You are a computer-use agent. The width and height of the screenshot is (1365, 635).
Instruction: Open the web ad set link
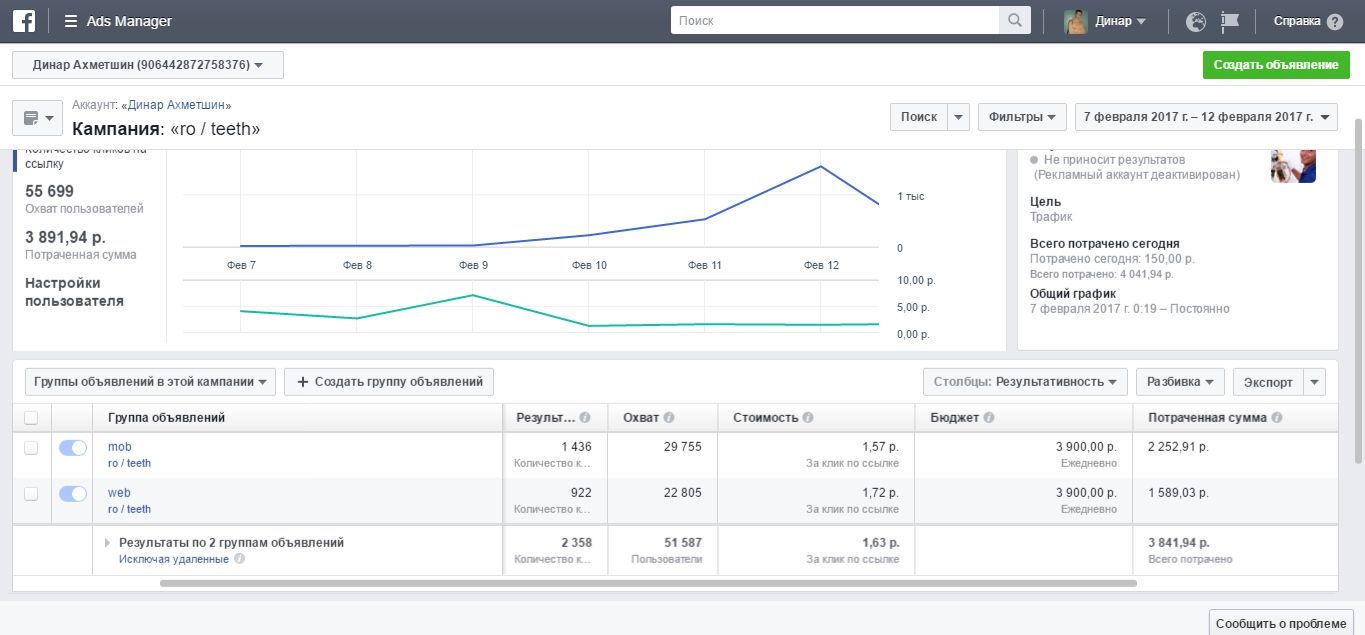click(119, 493)
